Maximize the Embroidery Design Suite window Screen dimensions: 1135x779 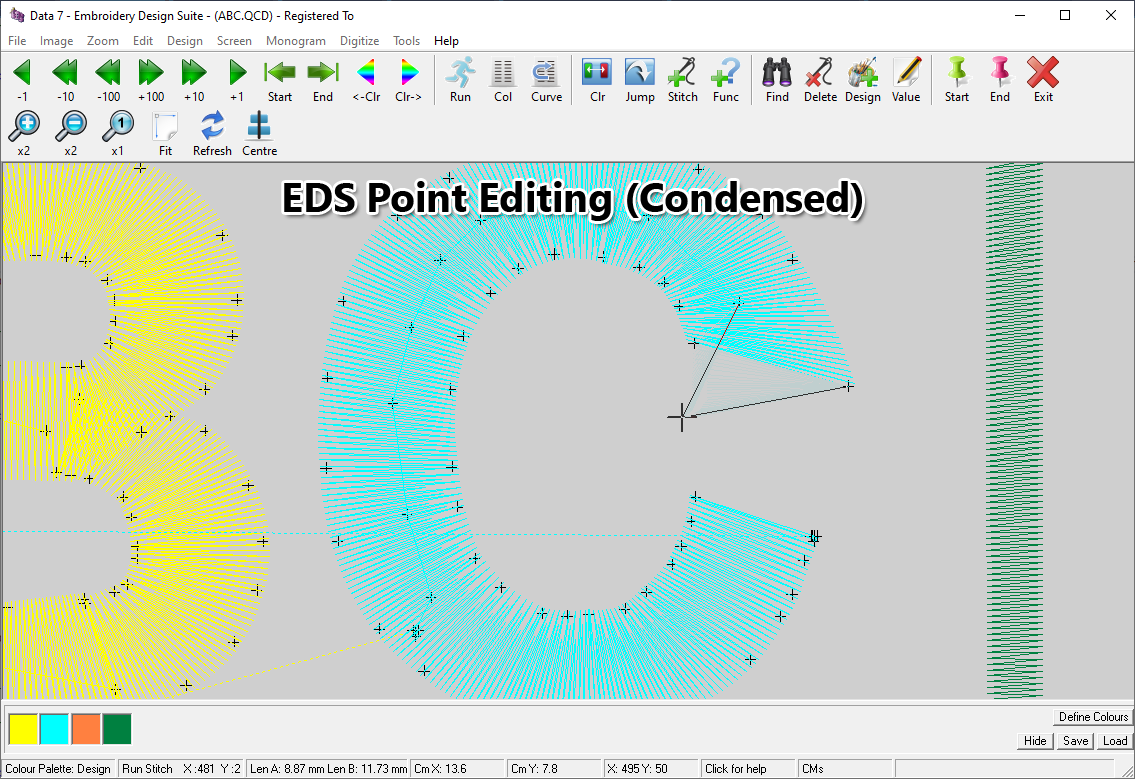point(1065,15)
